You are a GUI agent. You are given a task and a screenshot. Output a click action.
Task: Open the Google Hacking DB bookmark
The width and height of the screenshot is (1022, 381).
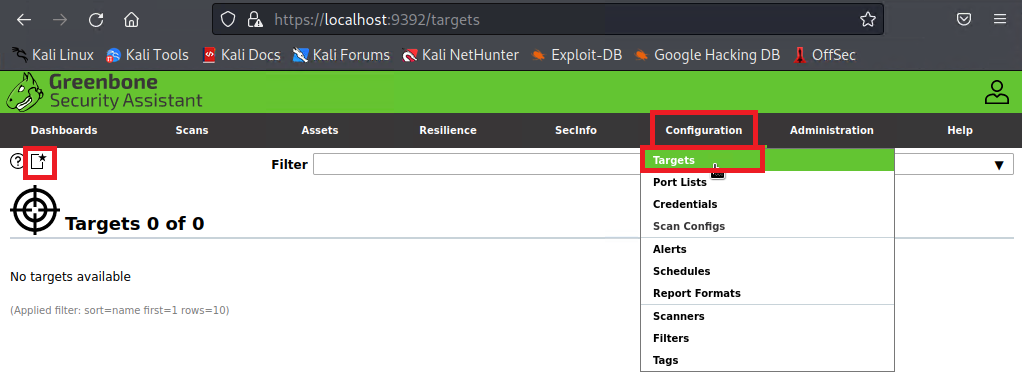pos(707,55)
